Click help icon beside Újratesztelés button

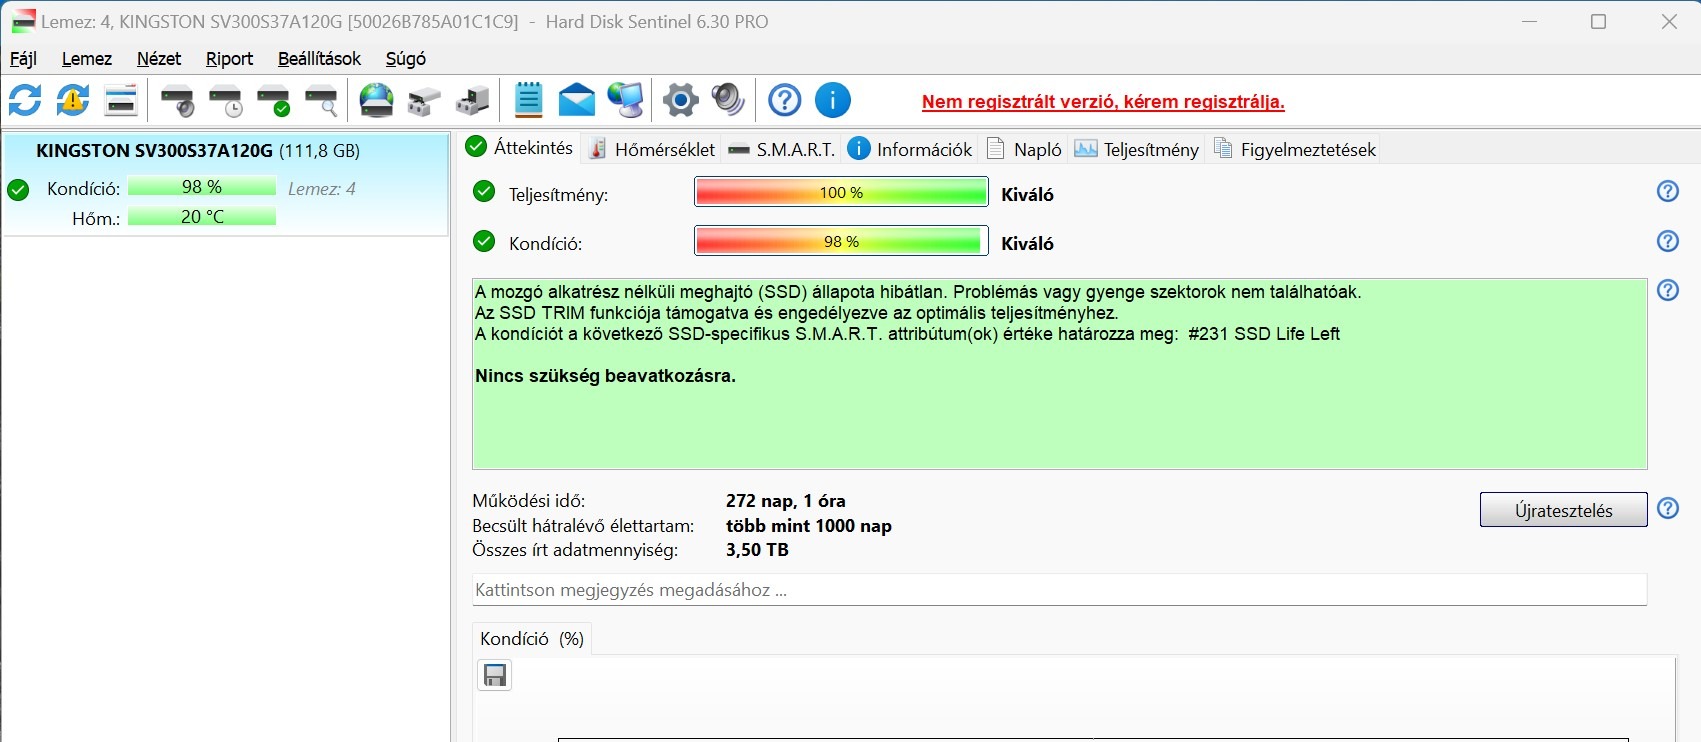tap(1668, 508)
